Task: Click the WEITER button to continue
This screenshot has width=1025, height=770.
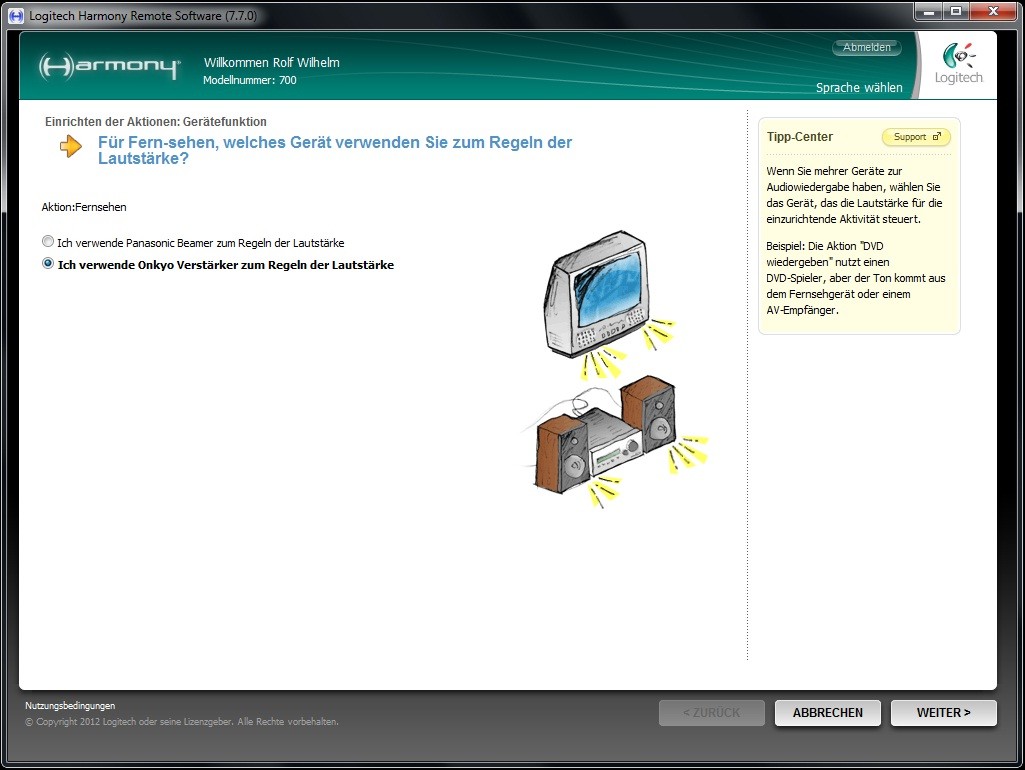Action: [943, 712]
